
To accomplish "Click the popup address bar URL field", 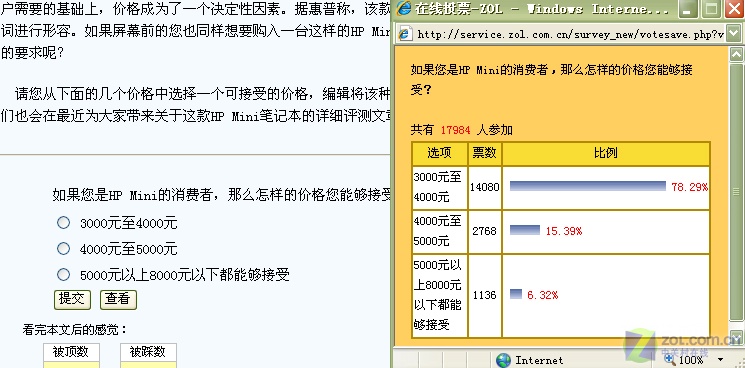I will tap(570, 34).
